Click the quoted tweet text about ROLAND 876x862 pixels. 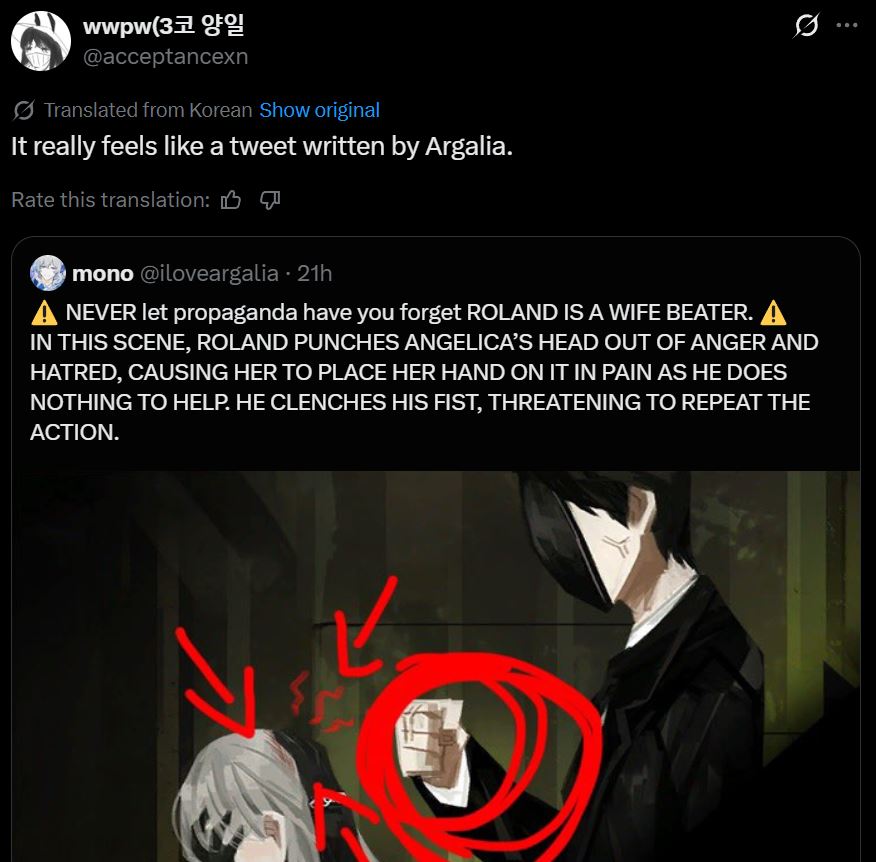pos(425,372)
